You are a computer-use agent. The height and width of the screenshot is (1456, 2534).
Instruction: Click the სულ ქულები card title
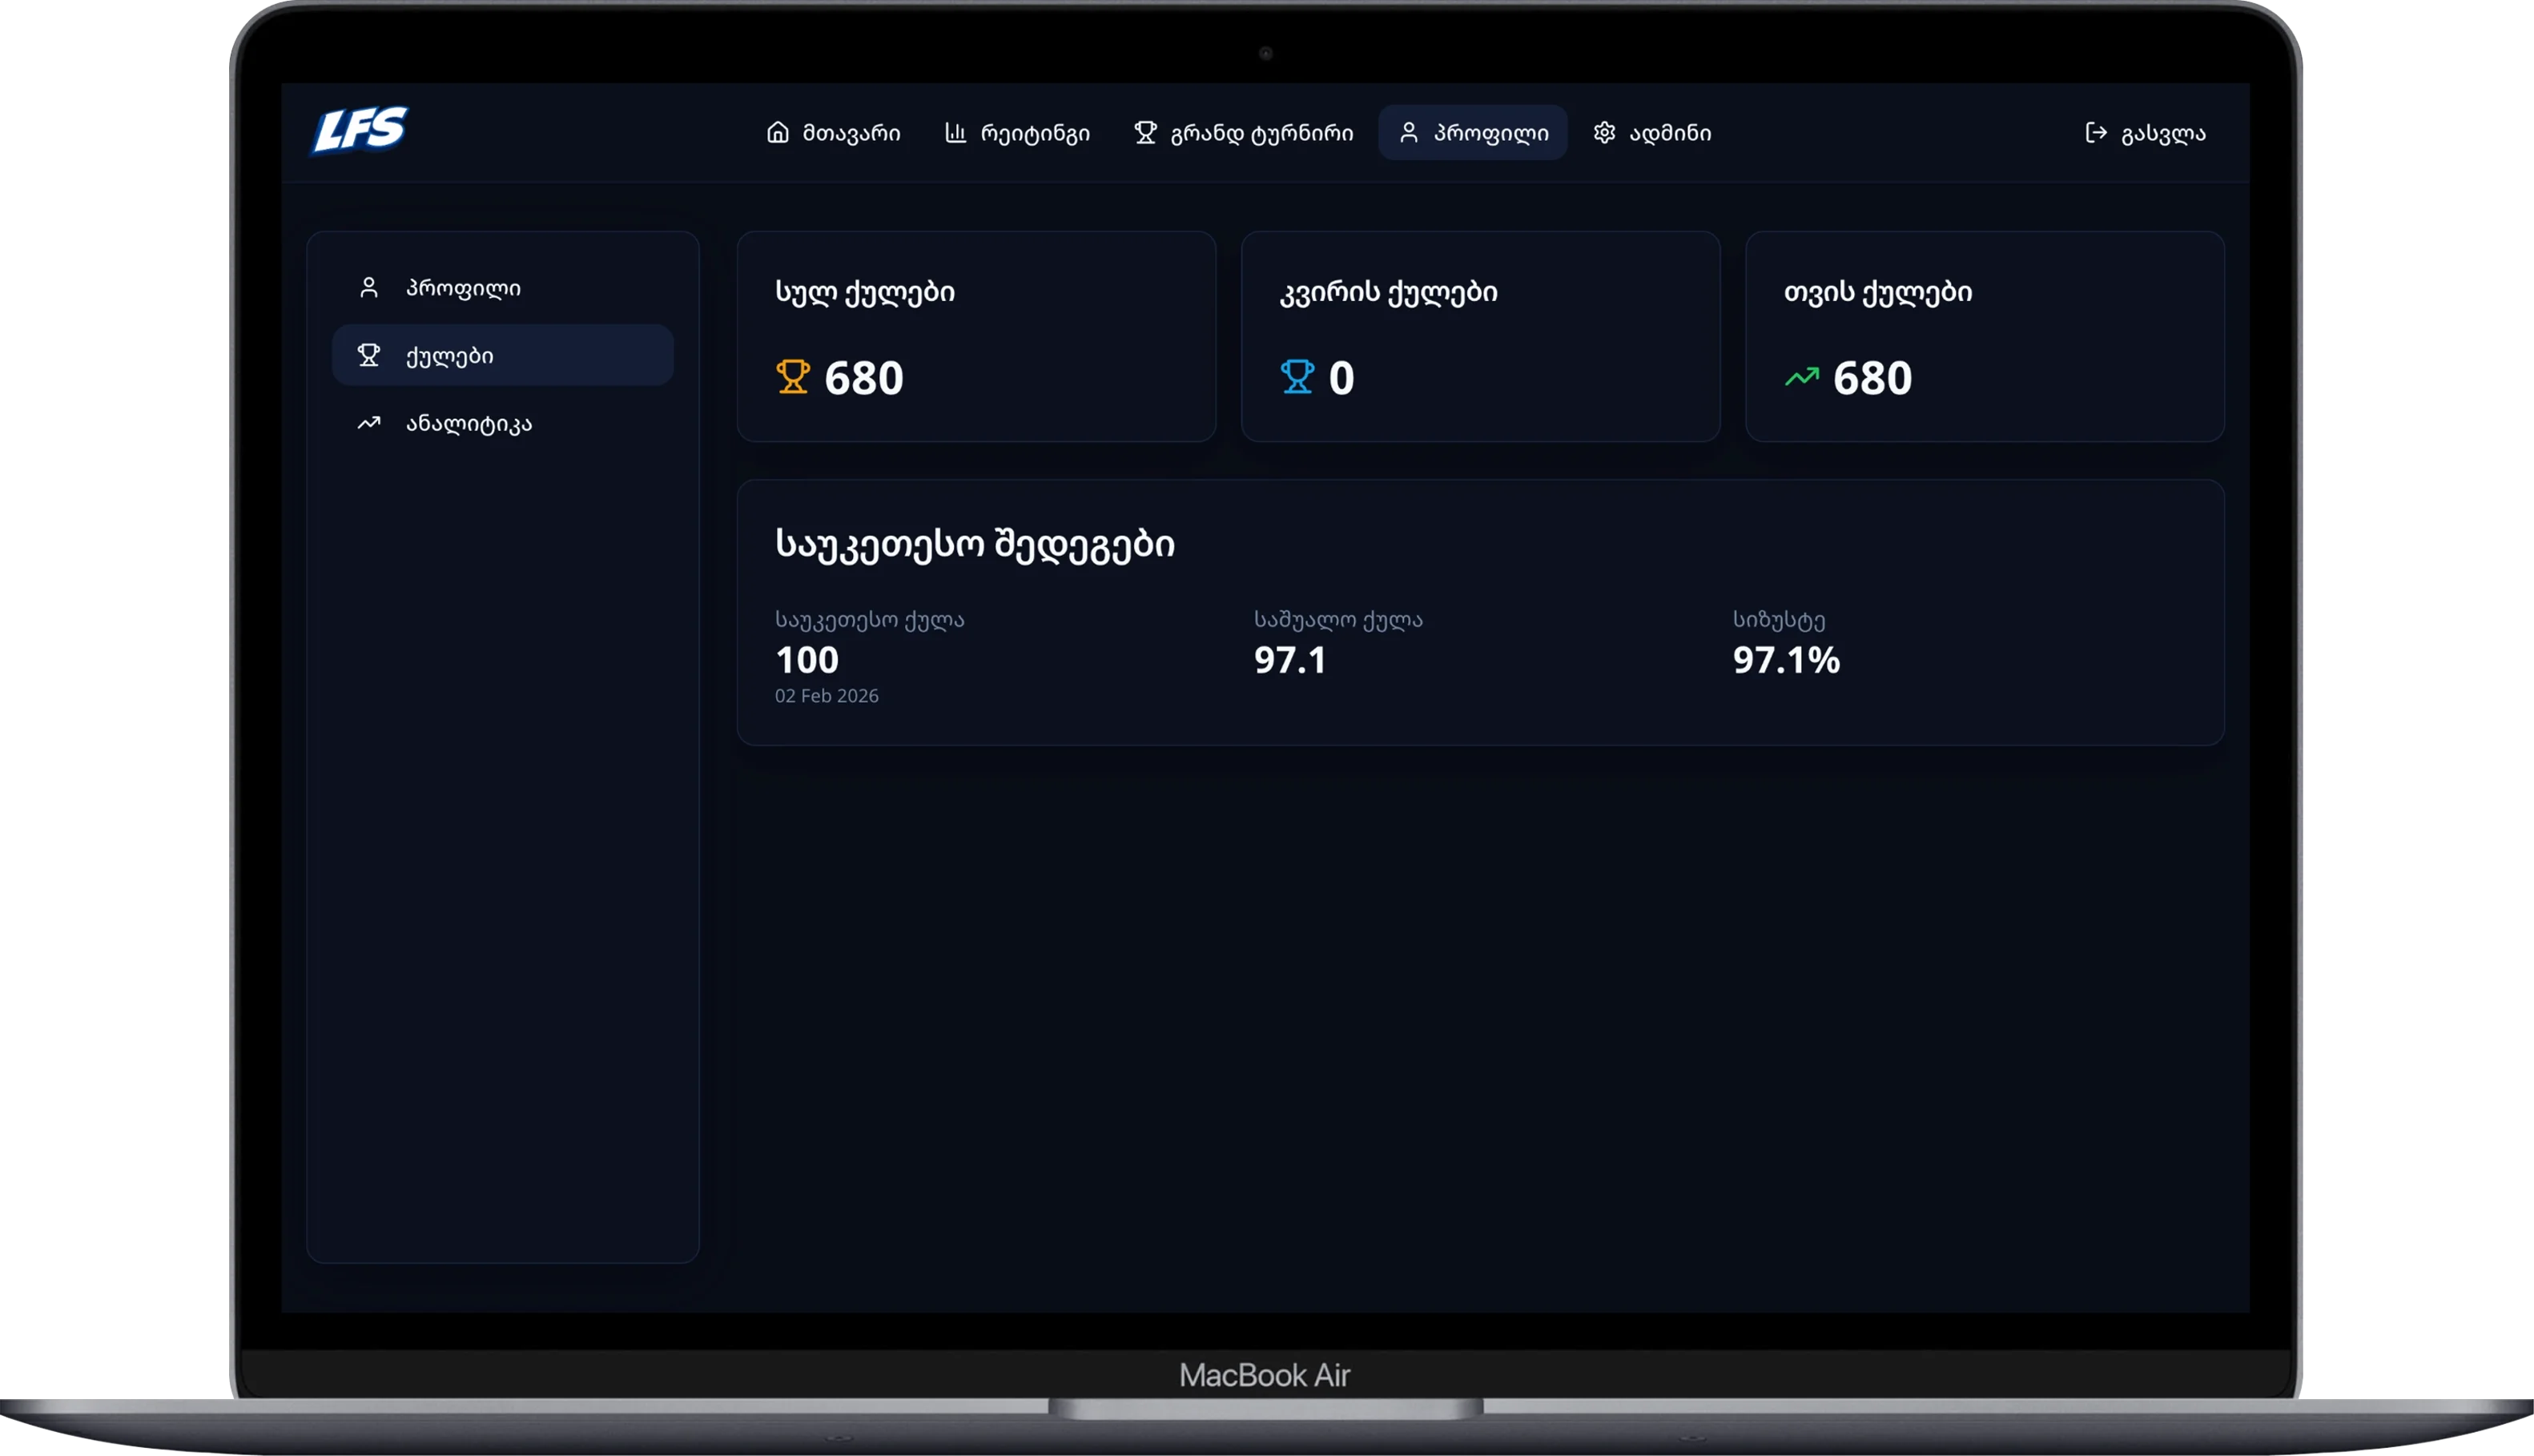[x=865, y=292]
